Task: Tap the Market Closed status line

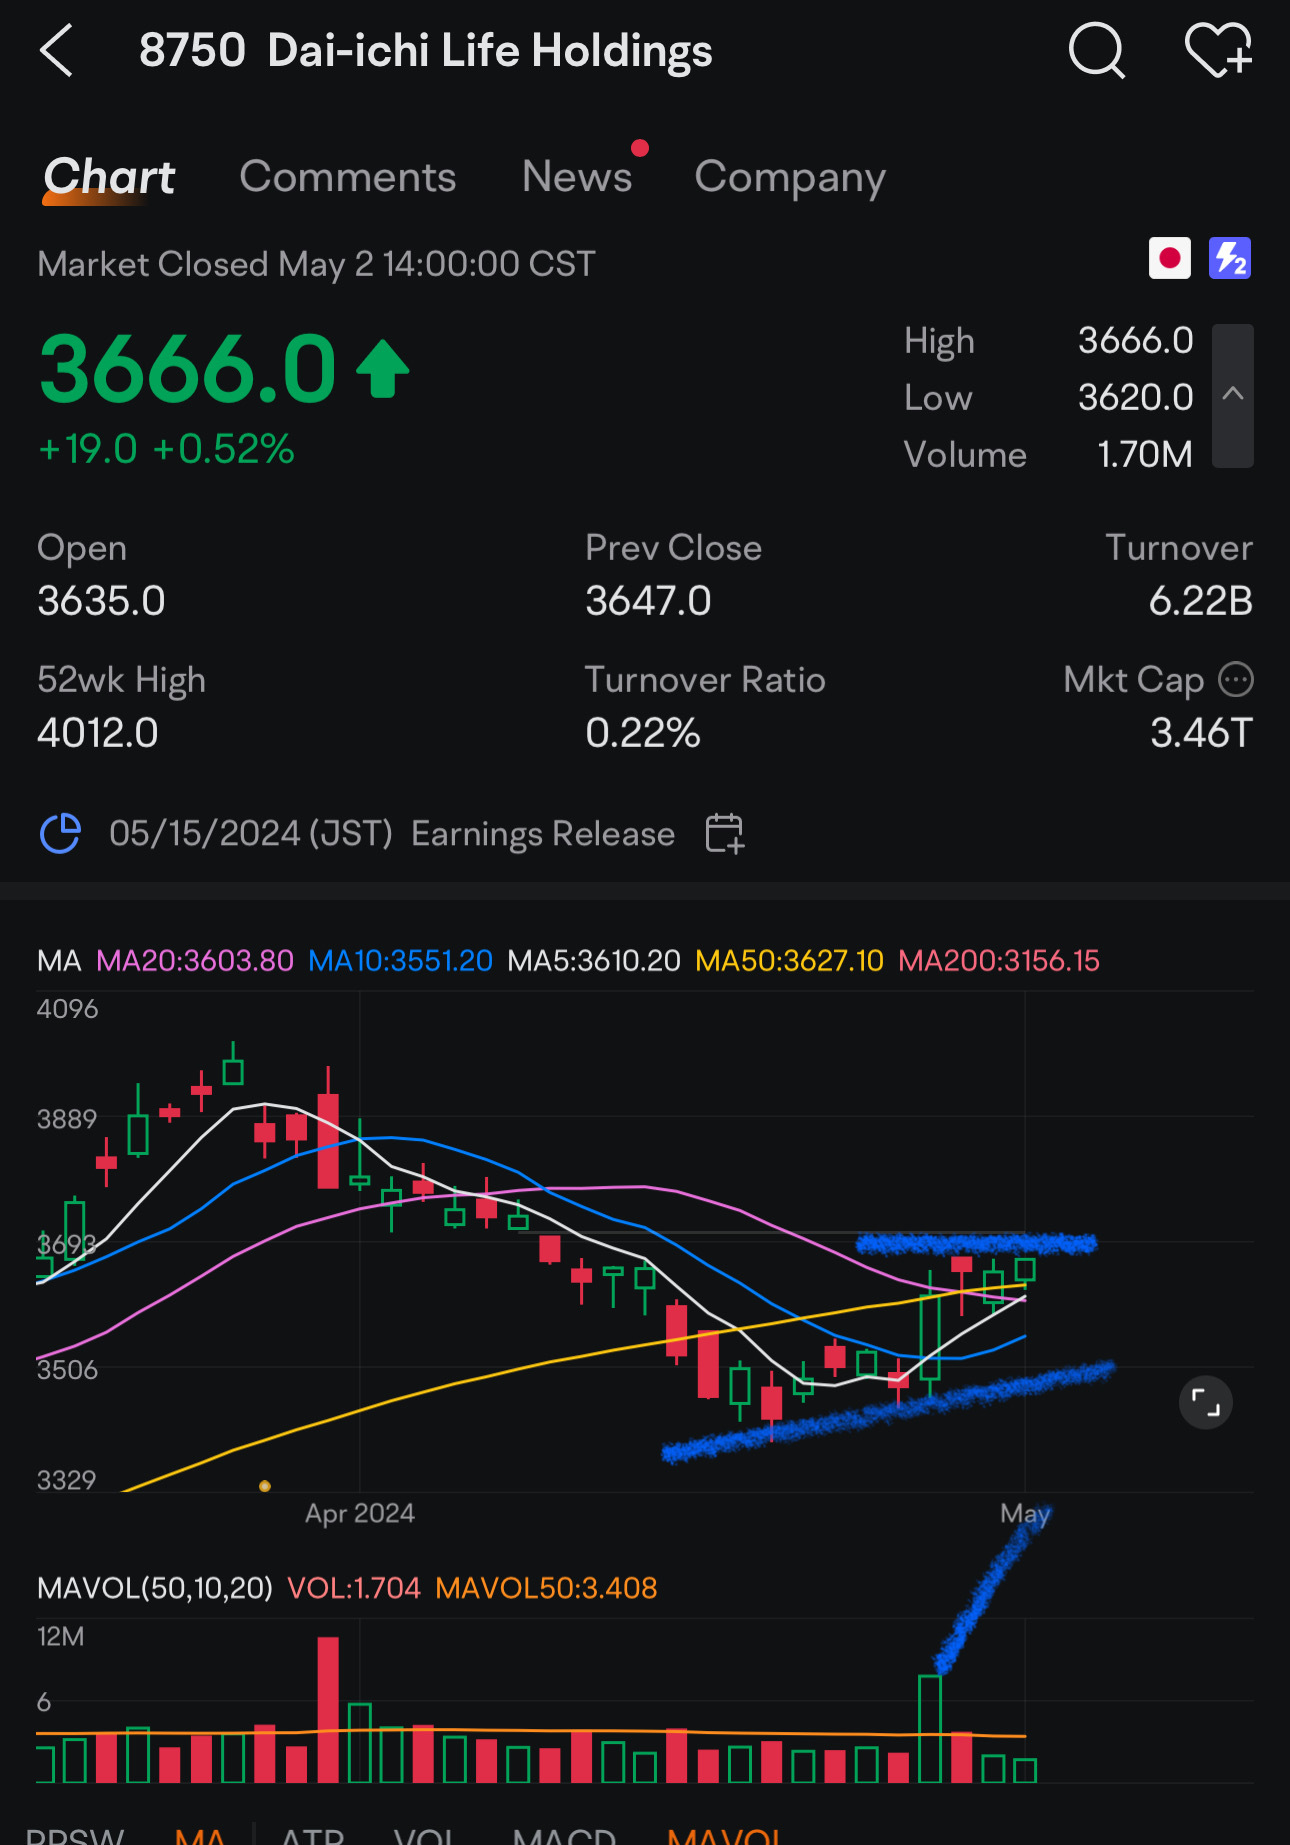Action: (x=316, y=264)
